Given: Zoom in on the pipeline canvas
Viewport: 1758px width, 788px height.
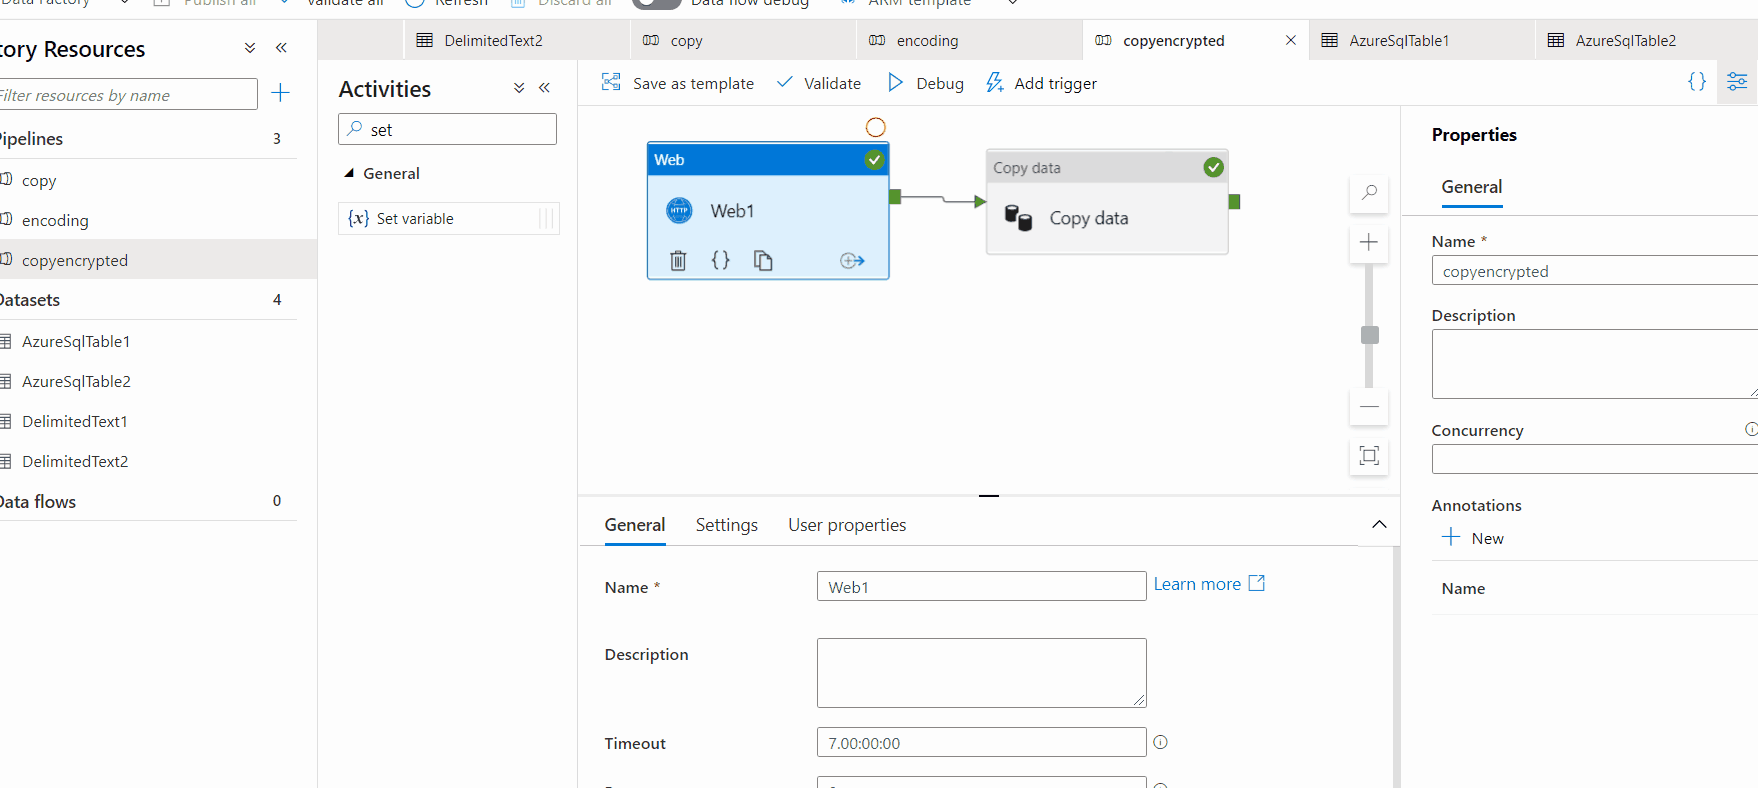Looking at the screenshot, I should [1369, 242].
